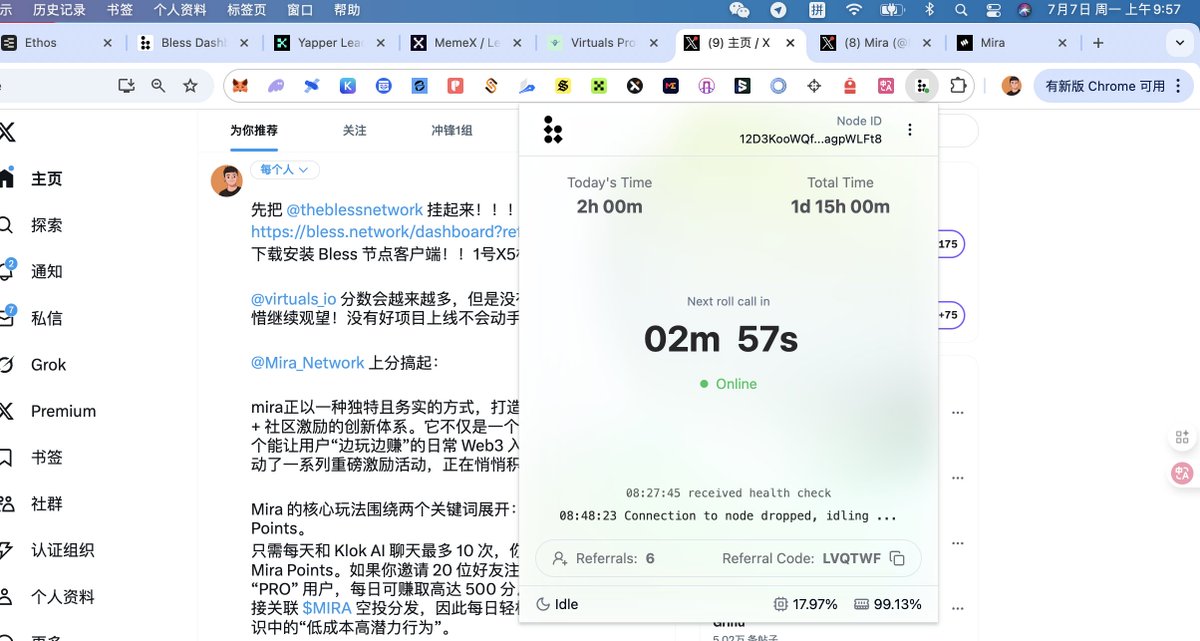Open WeChat from the macOS menu bar

(x=740, y=10)
